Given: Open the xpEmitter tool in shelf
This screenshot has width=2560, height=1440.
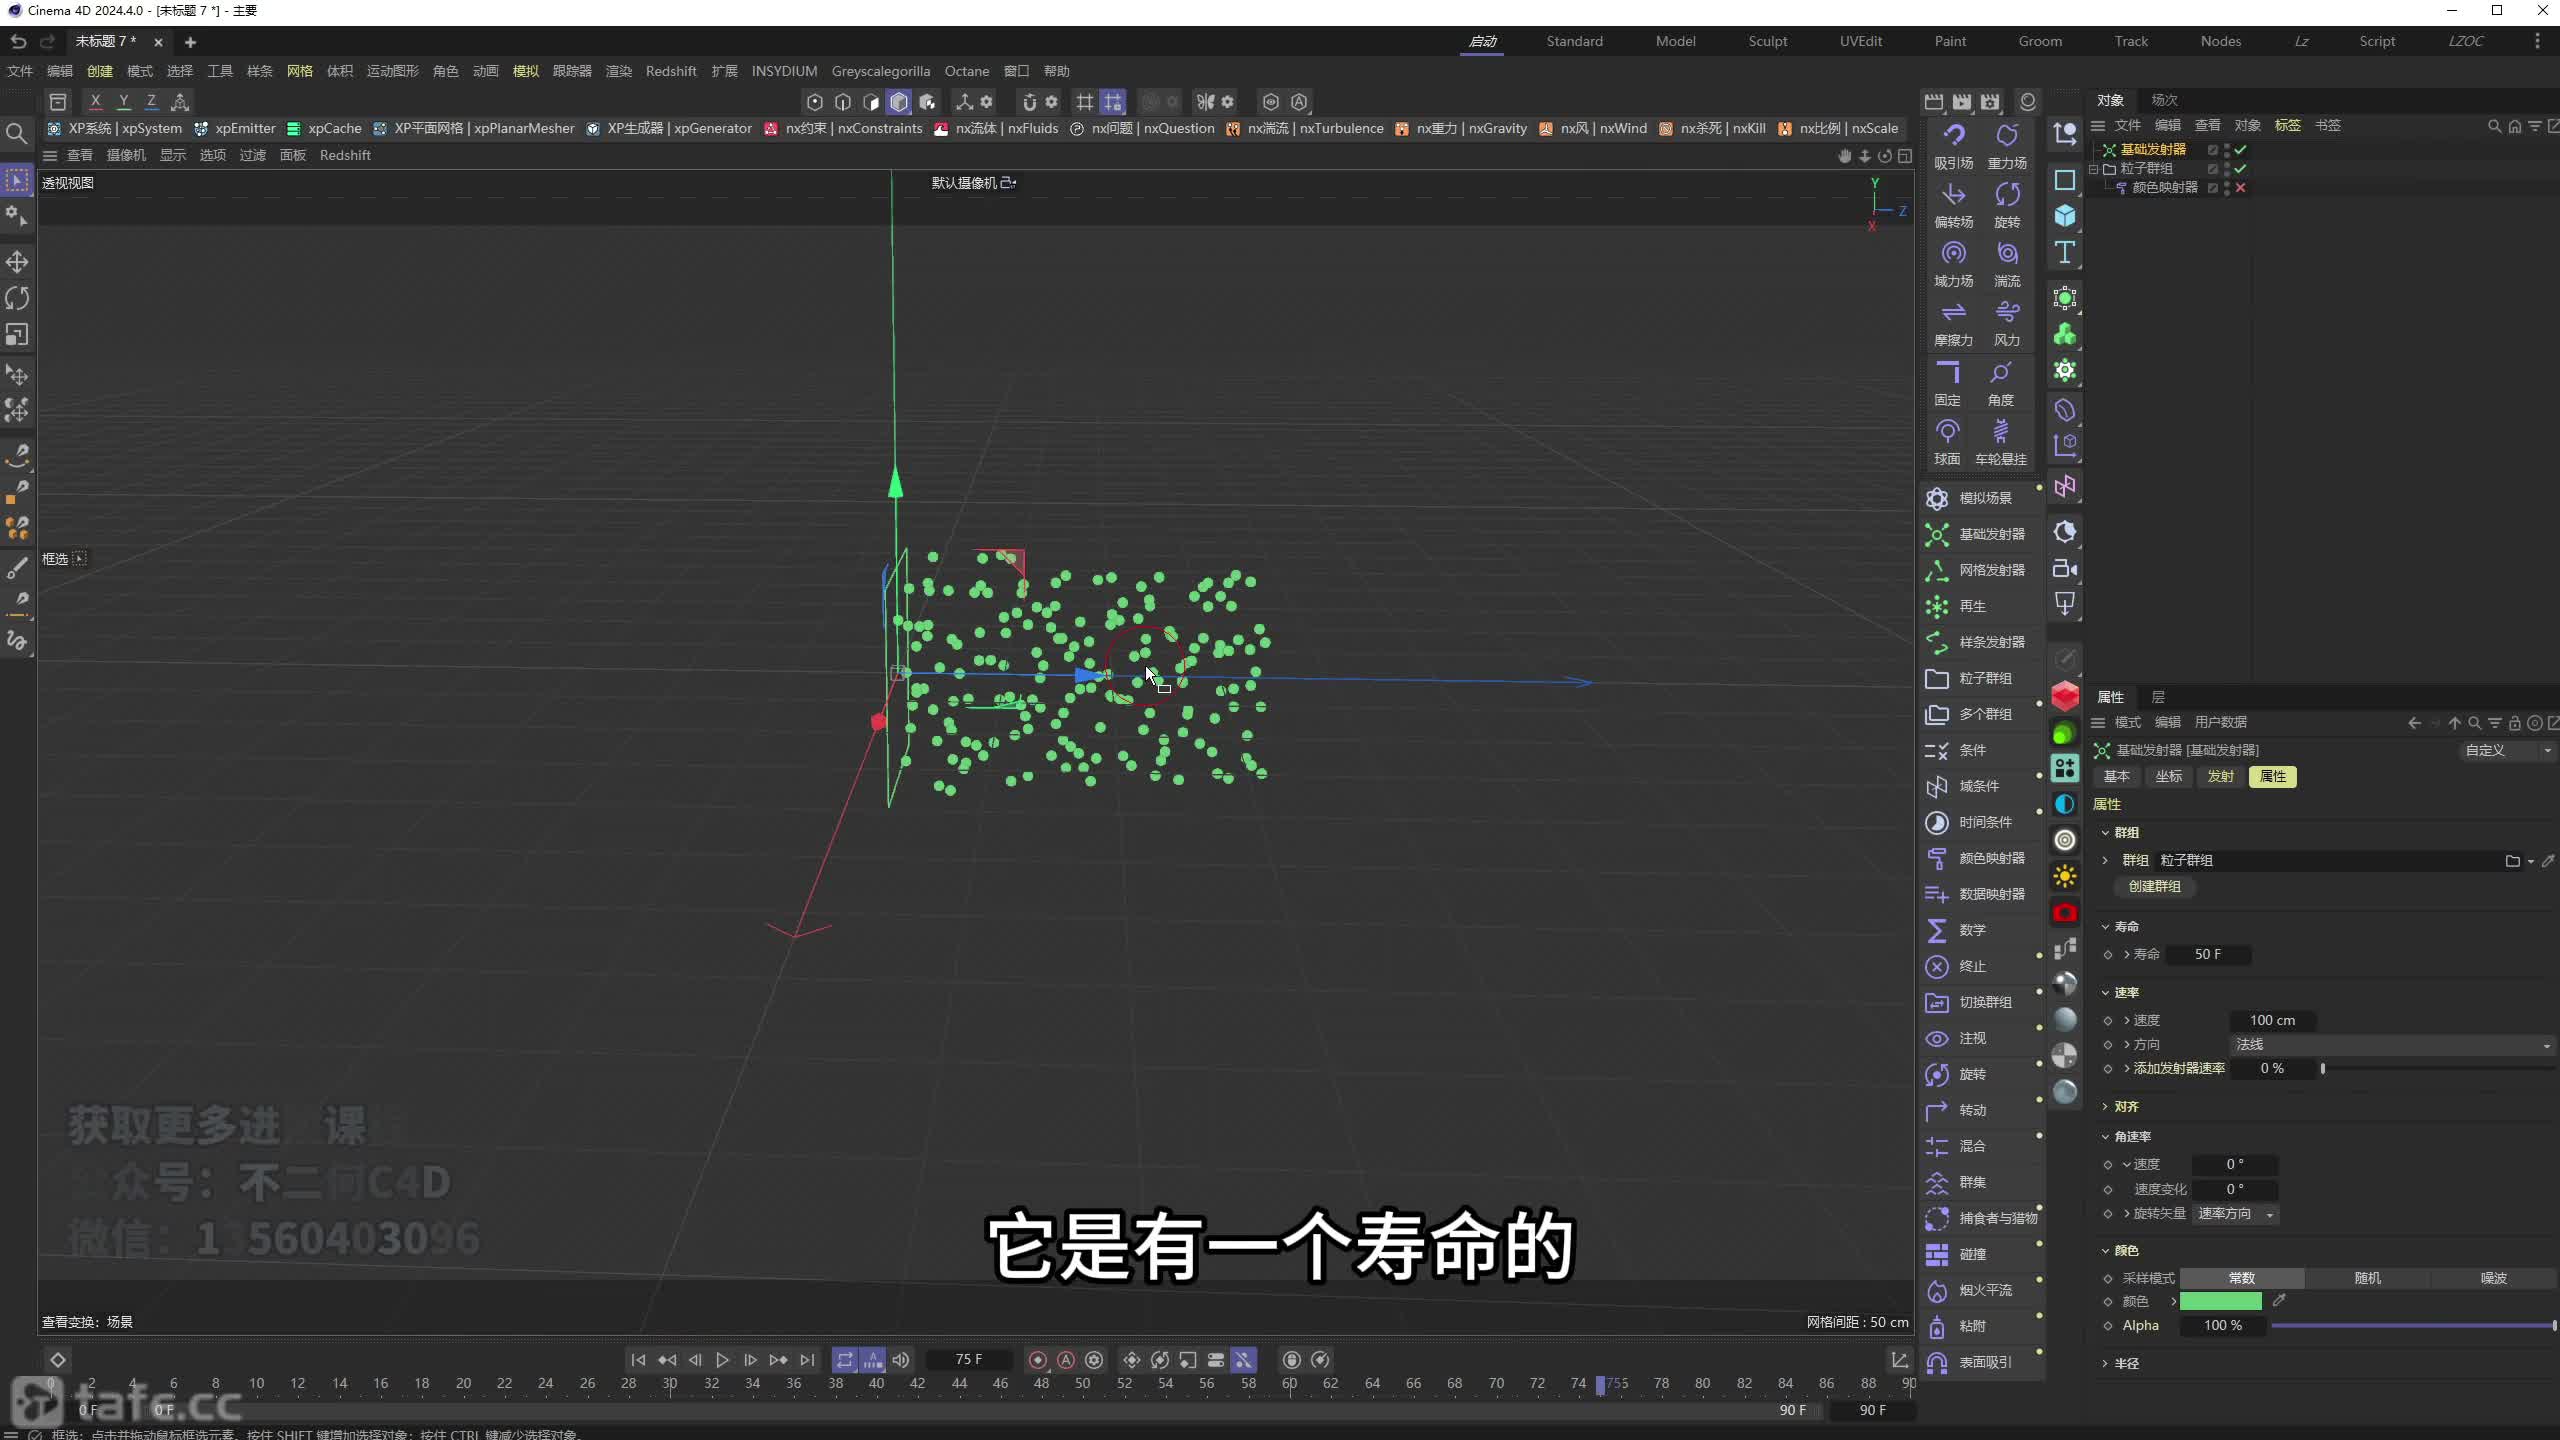Looking at the screenshot, I should pyautogui.click(x=235, y=128).
